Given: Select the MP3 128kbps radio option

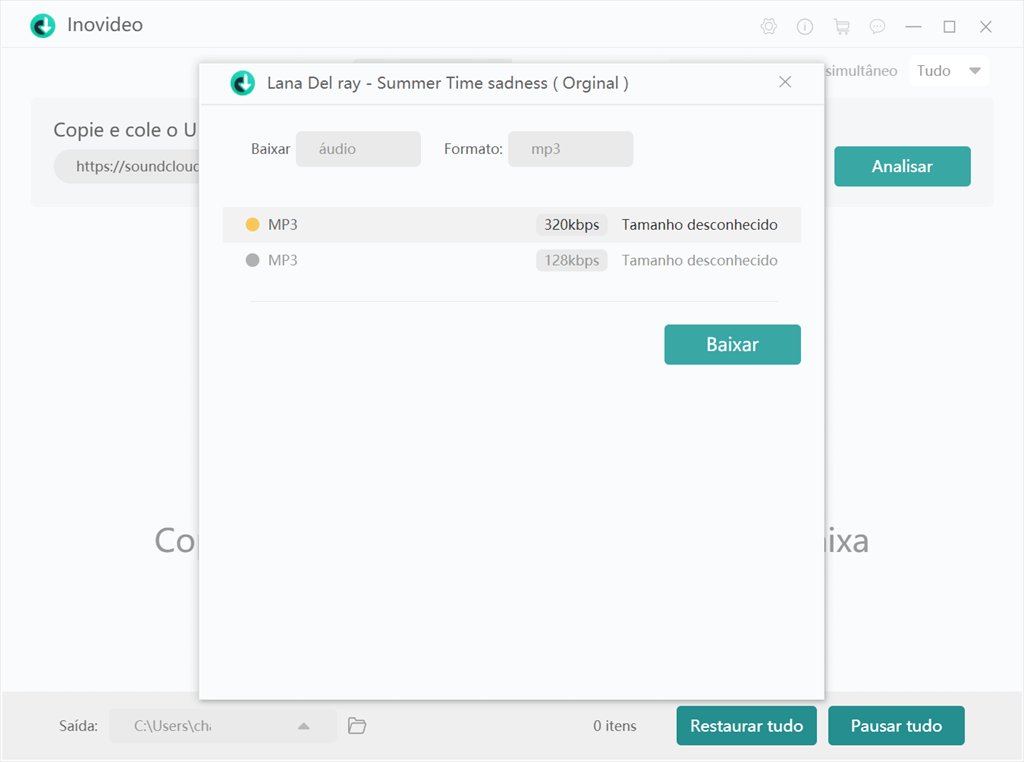Looking at the screenshot, I should click(x=252, y=261).
